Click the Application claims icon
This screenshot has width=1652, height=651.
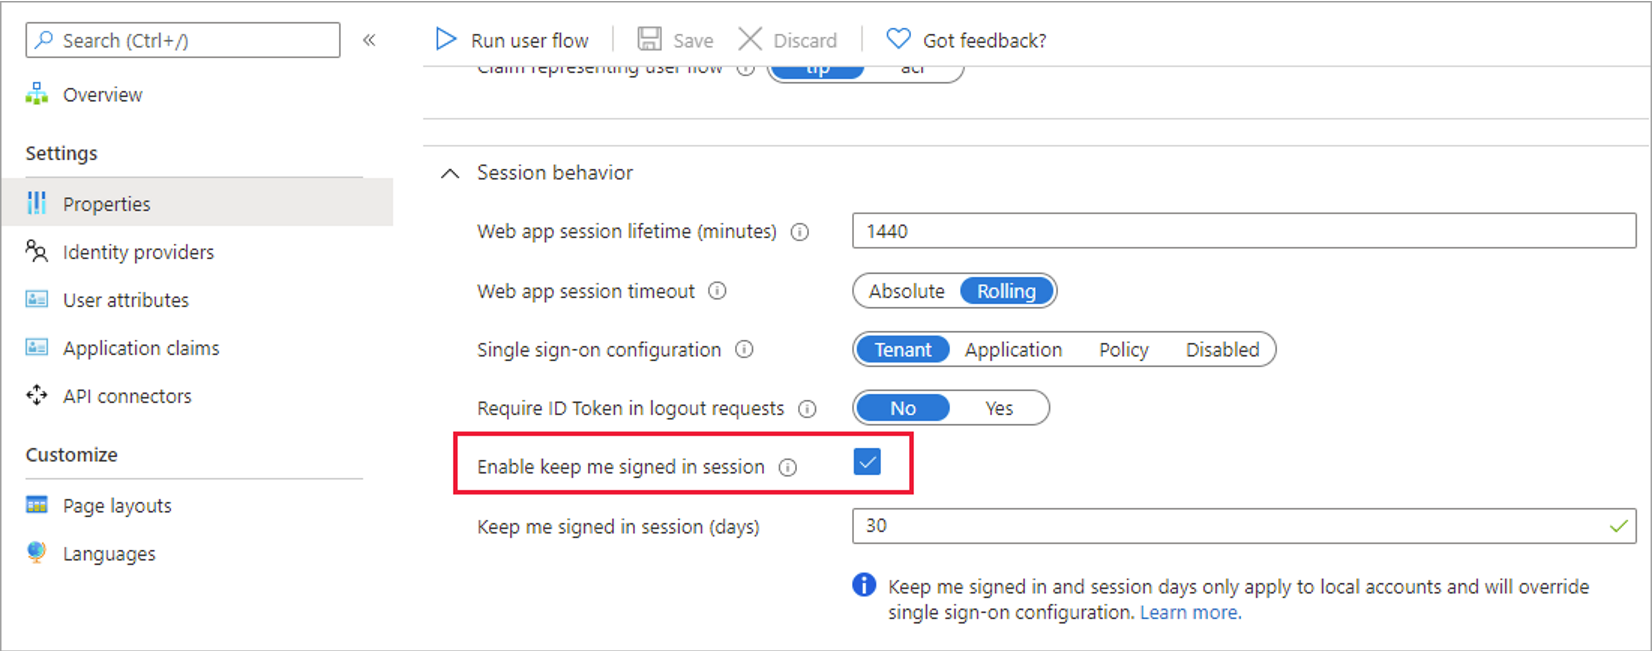click(36, 347)
